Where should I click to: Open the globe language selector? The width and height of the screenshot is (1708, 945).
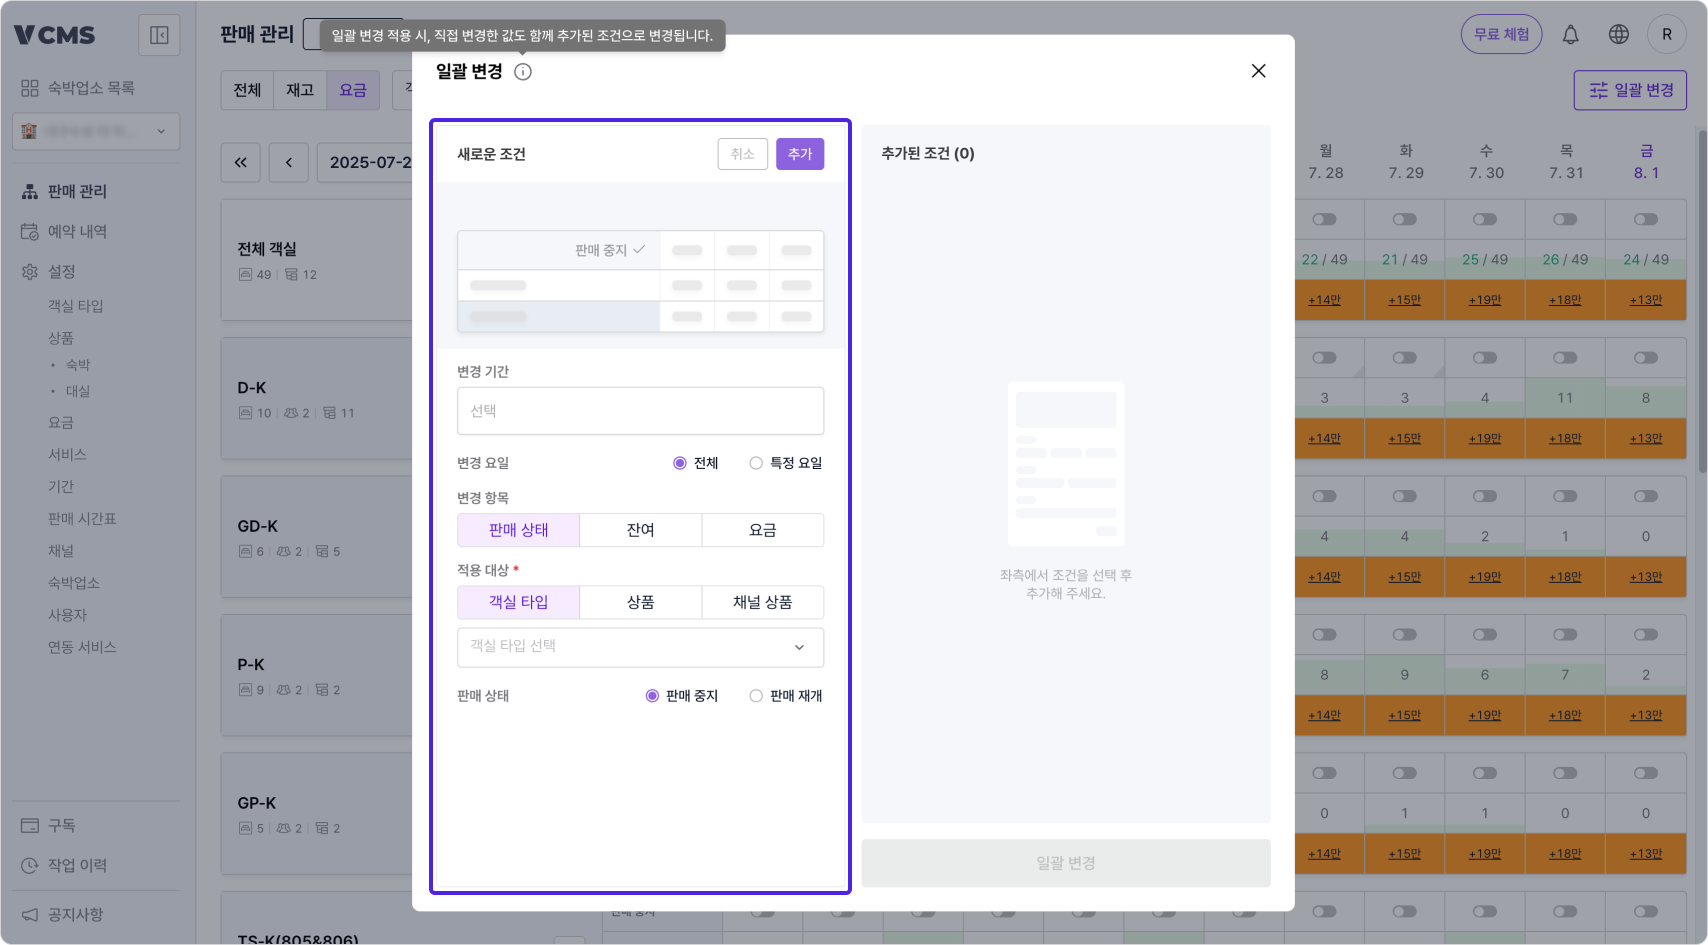[1618, 33]
